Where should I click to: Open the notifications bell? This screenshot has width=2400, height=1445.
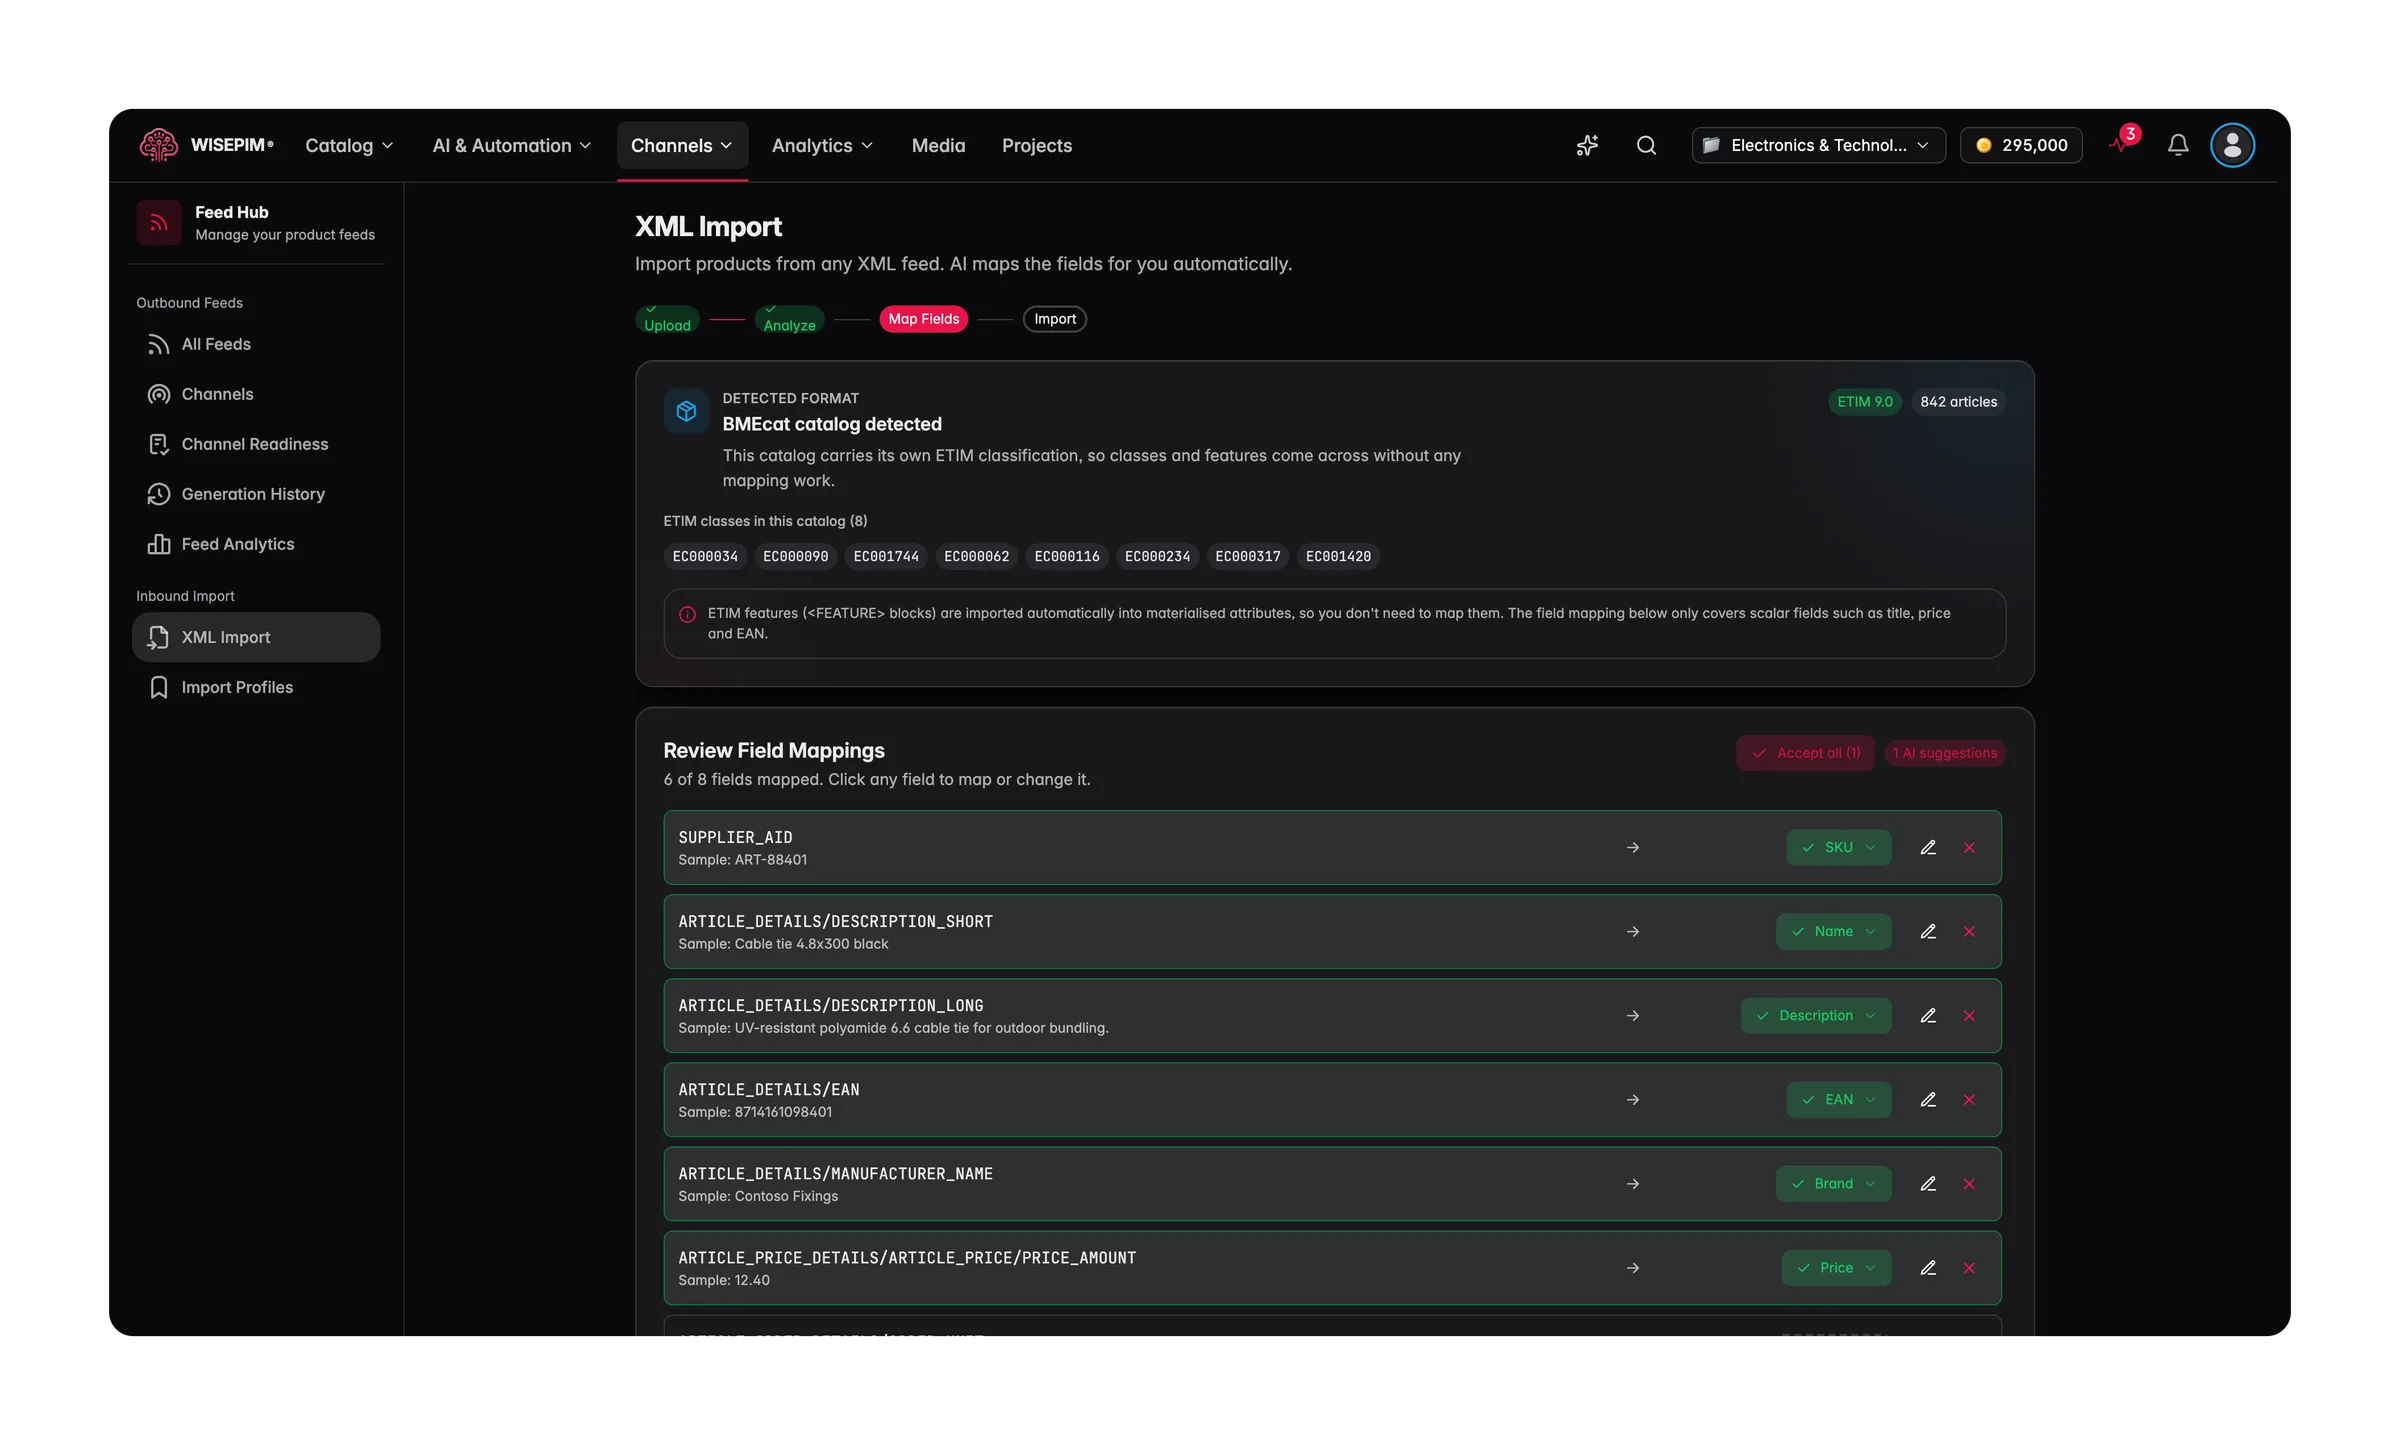click(x=2178, y=146)
